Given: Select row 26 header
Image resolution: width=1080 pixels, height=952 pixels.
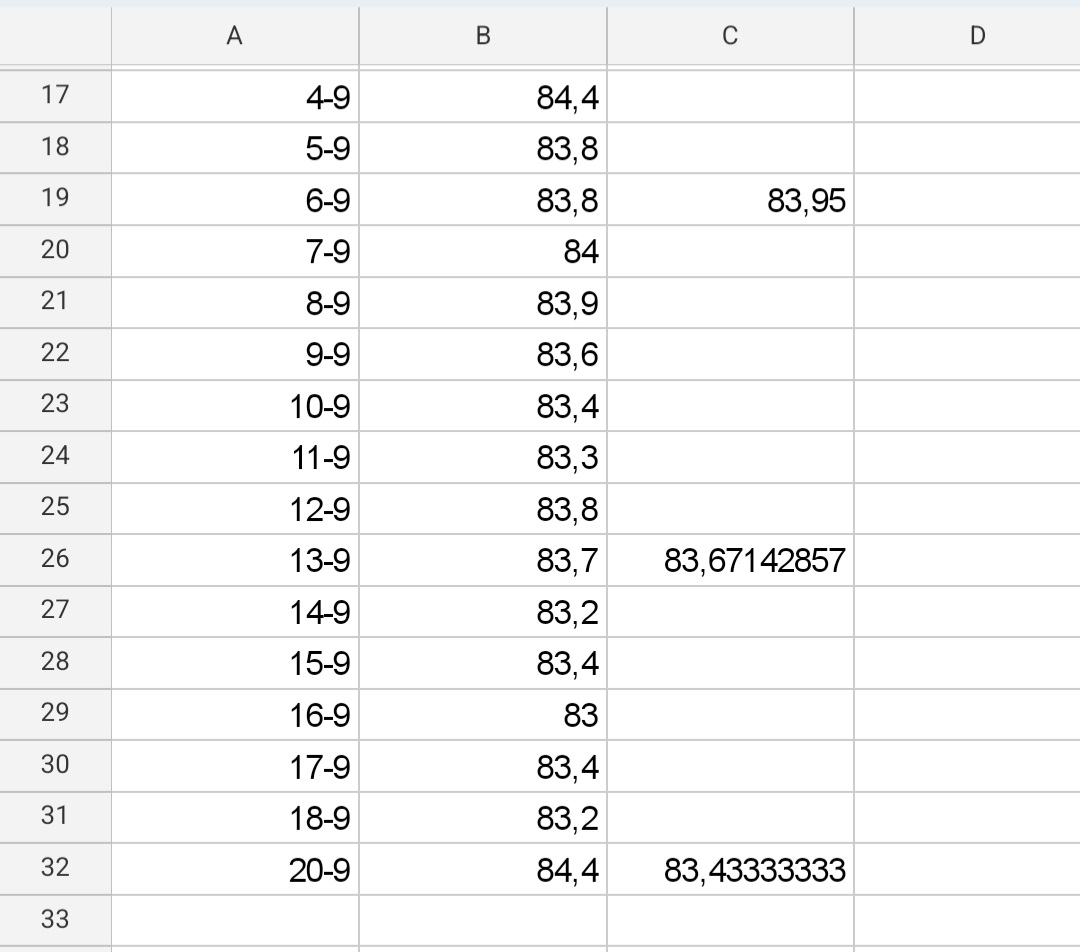Looking at the screenshot, I should 55,560.
